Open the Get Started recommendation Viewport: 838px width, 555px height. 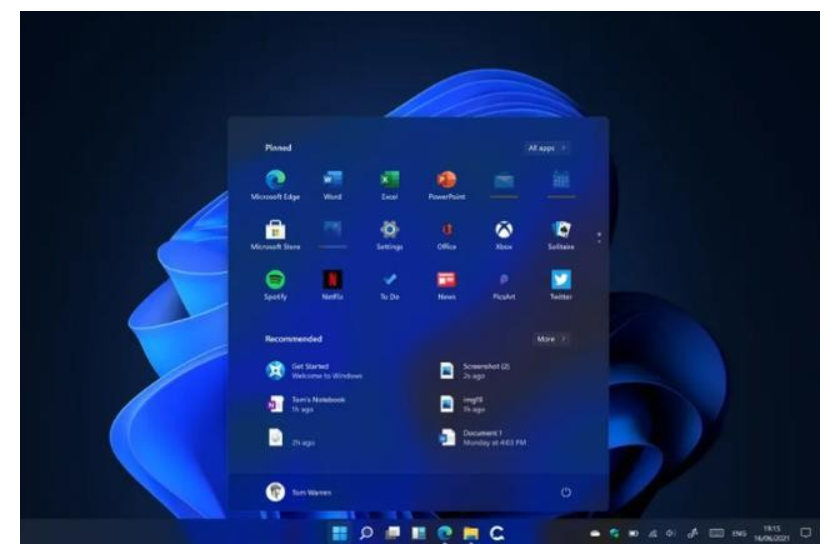314,371
